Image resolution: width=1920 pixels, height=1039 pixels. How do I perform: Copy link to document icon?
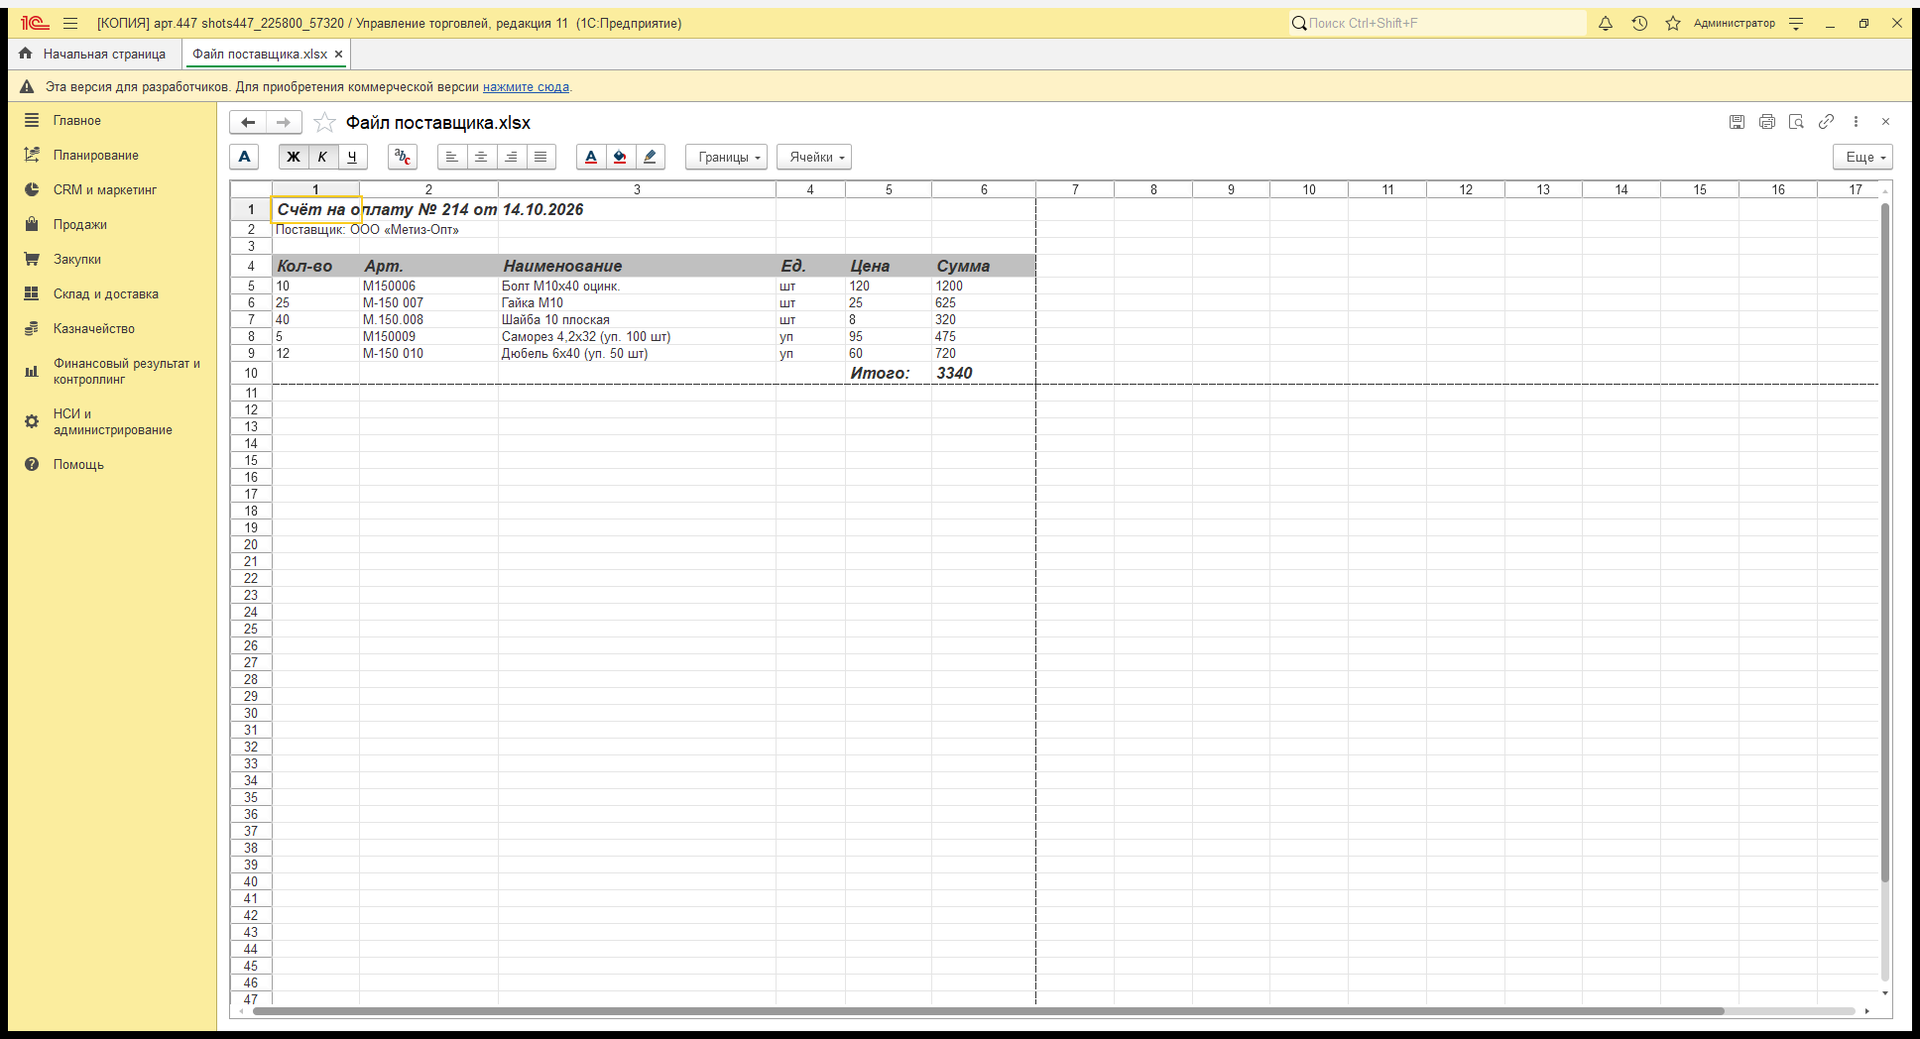pos(1826,122)
